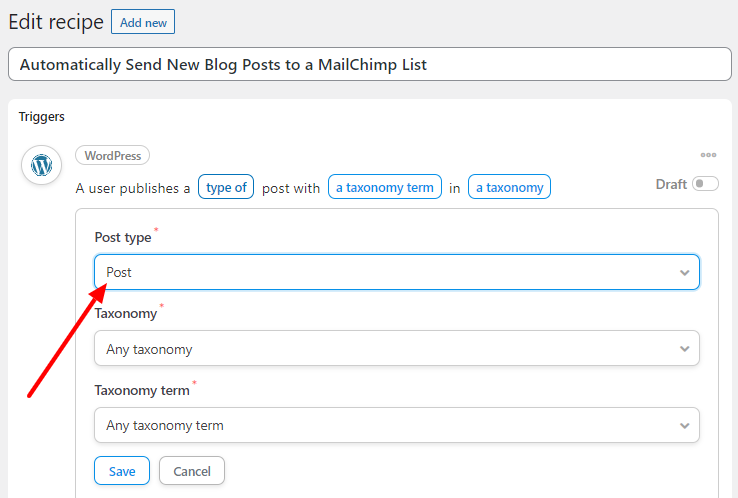Click the Draft status label
738x498 pixels.
click(x=671, y=184)
